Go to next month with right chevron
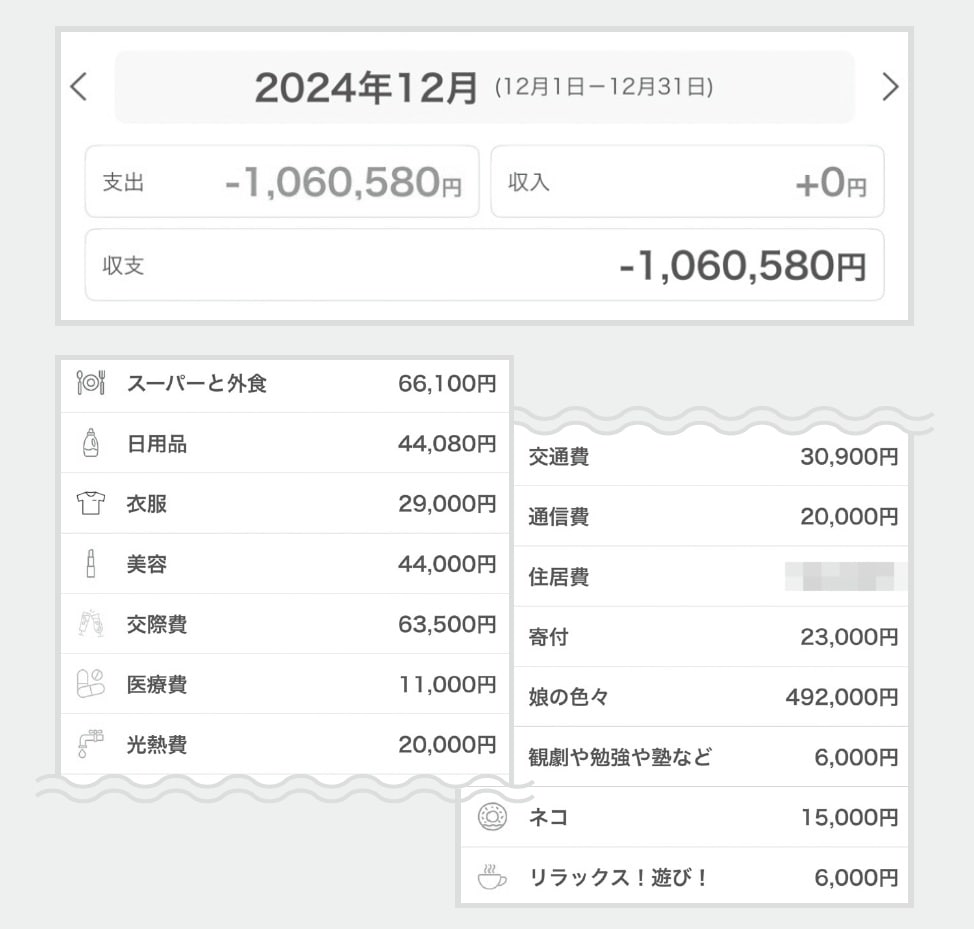974x929 pixels. [x=889, y=88]
